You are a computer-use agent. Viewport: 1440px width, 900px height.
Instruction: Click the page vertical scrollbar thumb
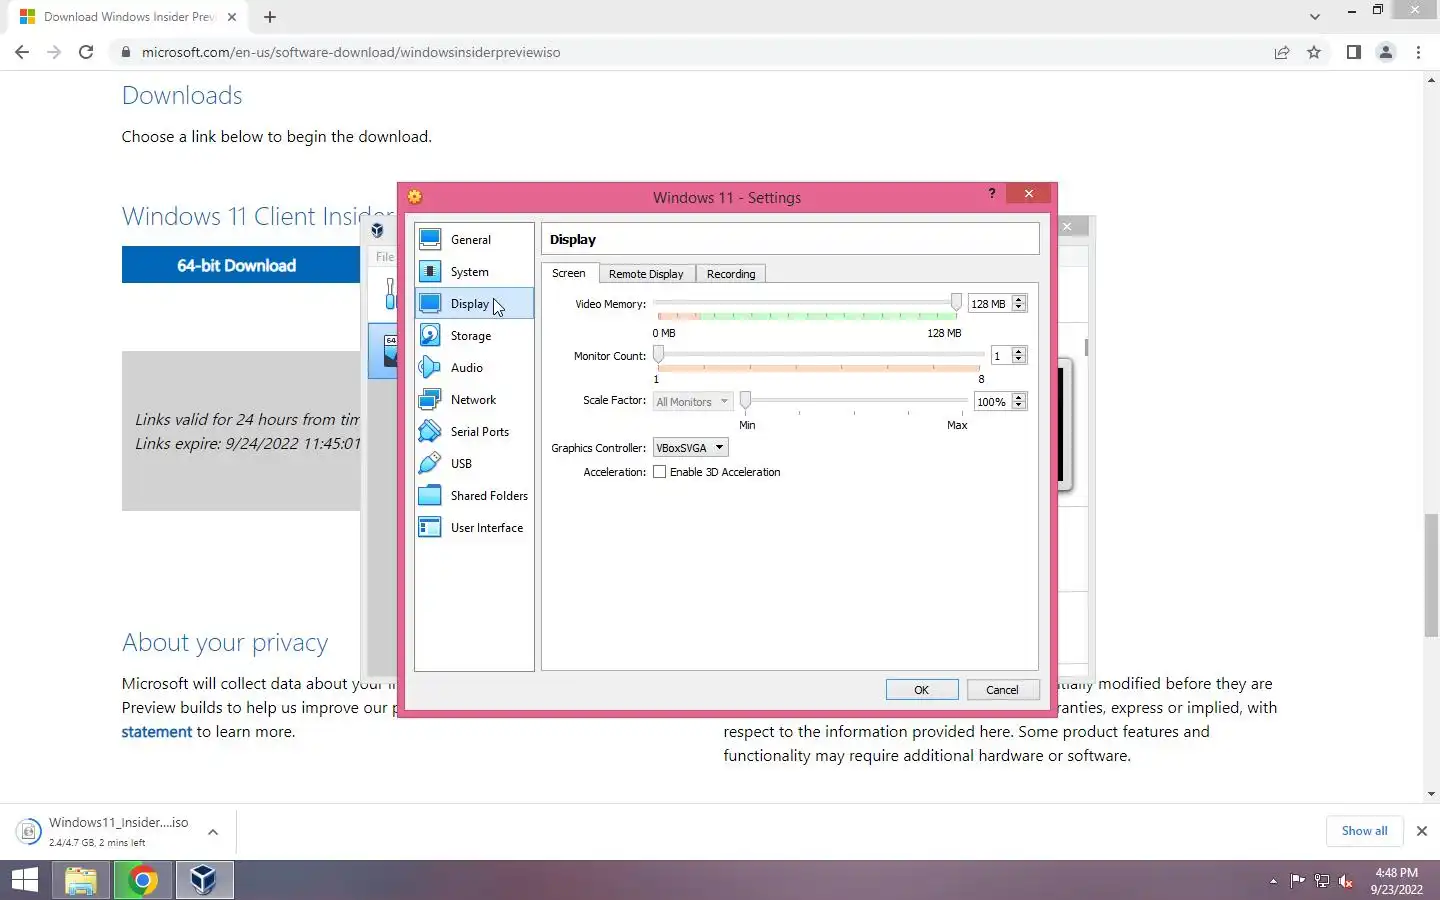click(x=1431, y=575)
